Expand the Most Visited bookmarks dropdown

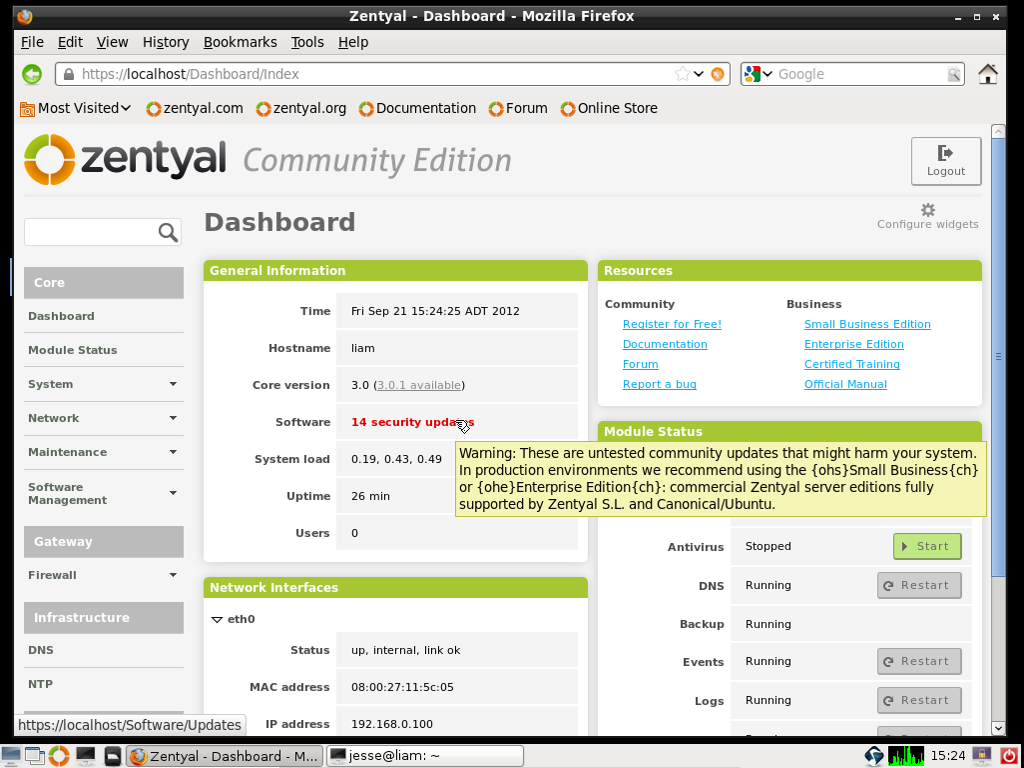pos(76,108)
